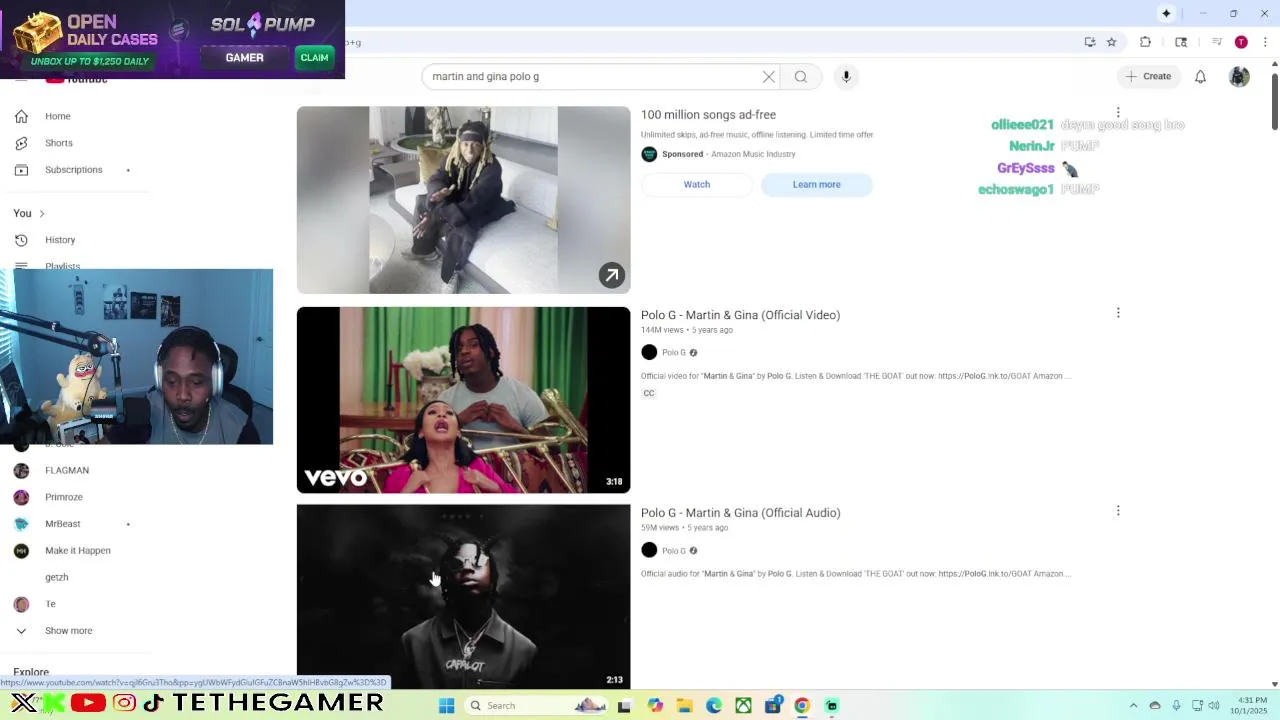The width and height of the screenshot is (1280, 720).
Task: Open File Explorer from taskbar
Action: coord(684,706)
